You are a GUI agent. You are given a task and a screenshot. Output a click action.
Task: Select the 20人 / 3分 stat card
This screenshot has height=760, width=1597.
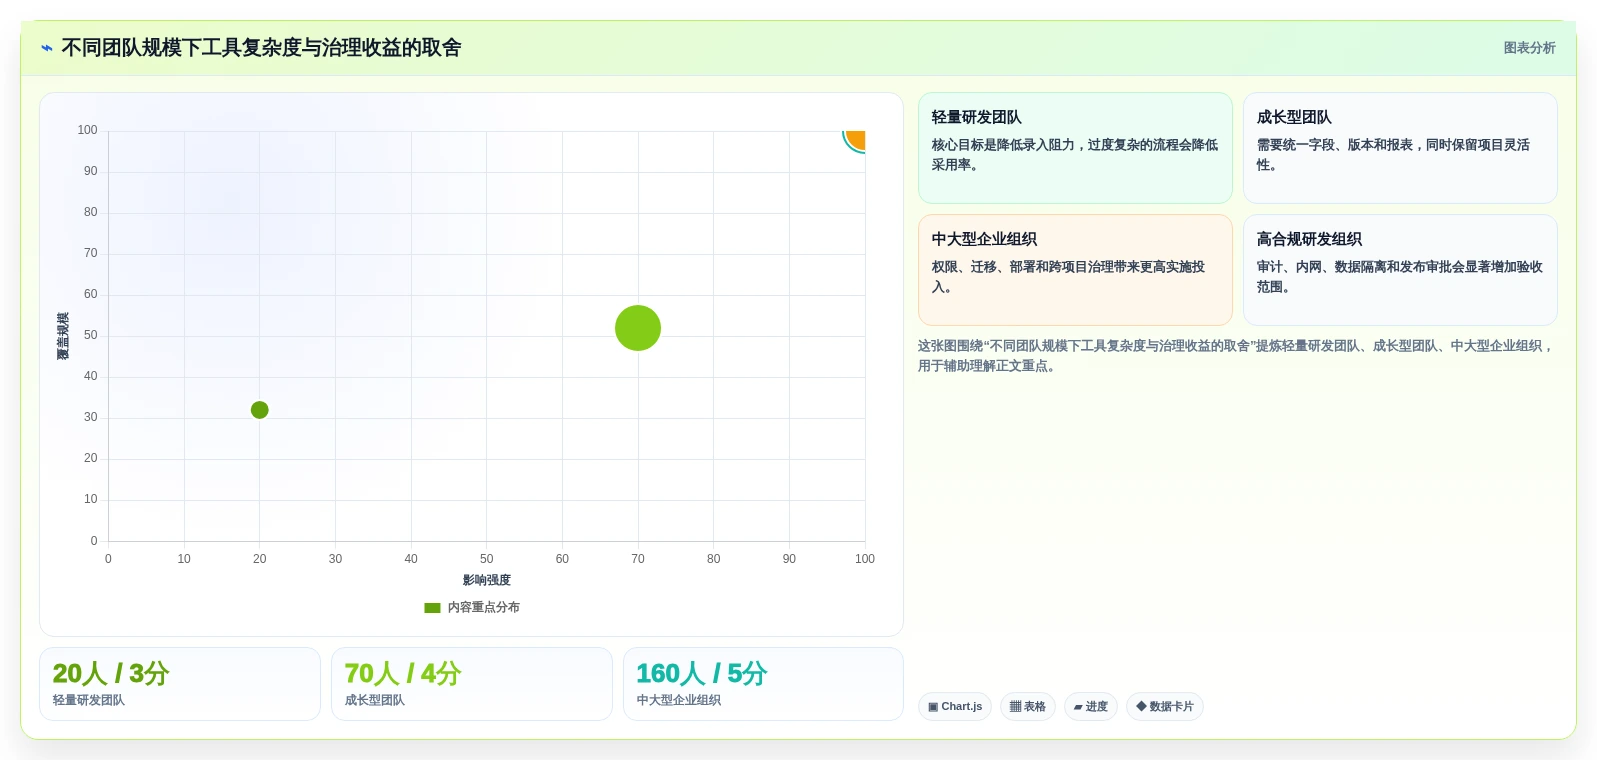click(x=180, y=684)
